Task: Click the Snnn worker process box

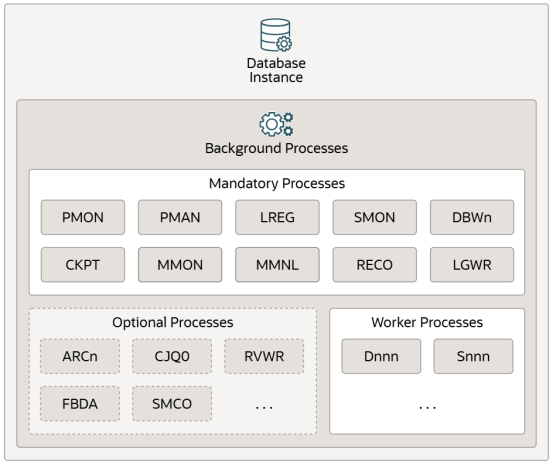Action: click(x=473, y=356)
